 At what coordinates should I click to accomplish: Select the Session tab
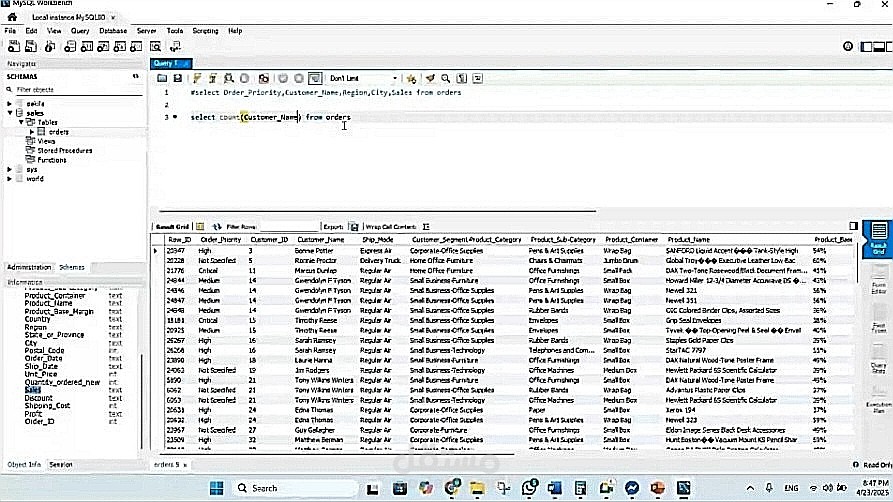point(60,464)
